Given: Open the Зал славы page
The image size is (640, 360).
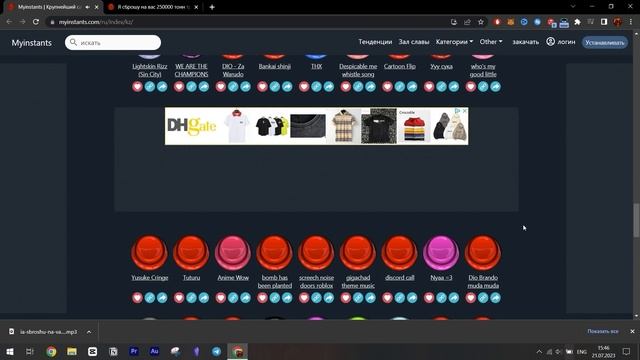Looking at the screenshot, I should (x=414, y=42).
